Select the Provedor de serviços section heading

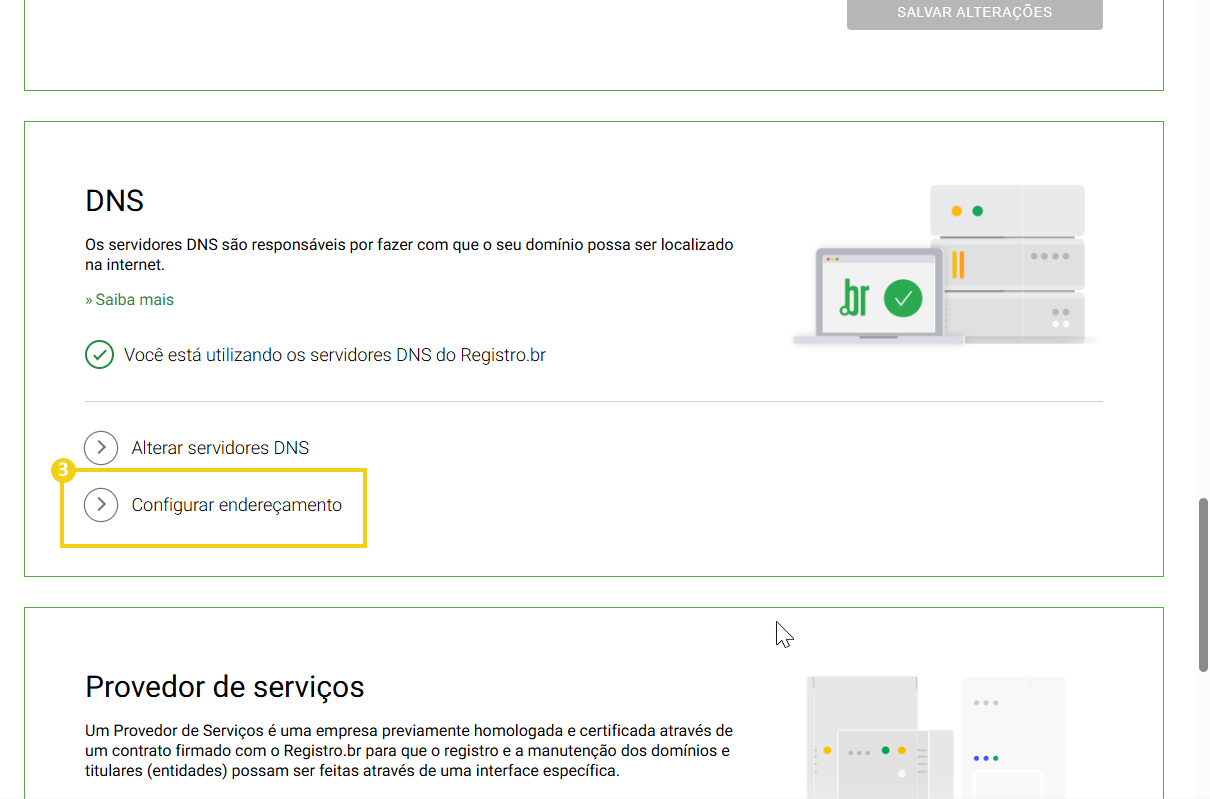pos(225,687)
